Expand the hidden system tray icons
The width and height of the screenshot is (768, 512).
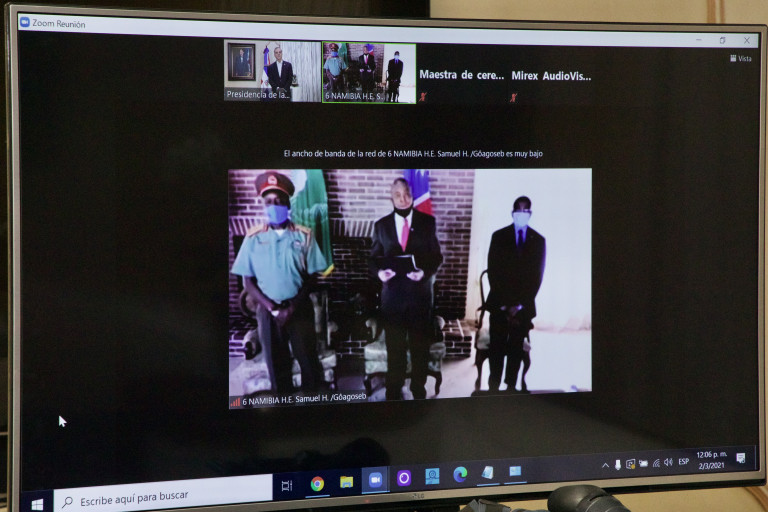[x=605, y=465]
